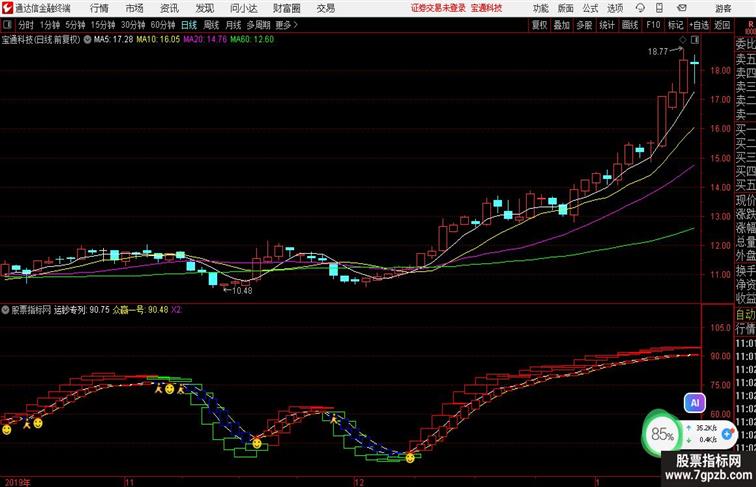Click the 12 month marker on time axis

[359, 482]
